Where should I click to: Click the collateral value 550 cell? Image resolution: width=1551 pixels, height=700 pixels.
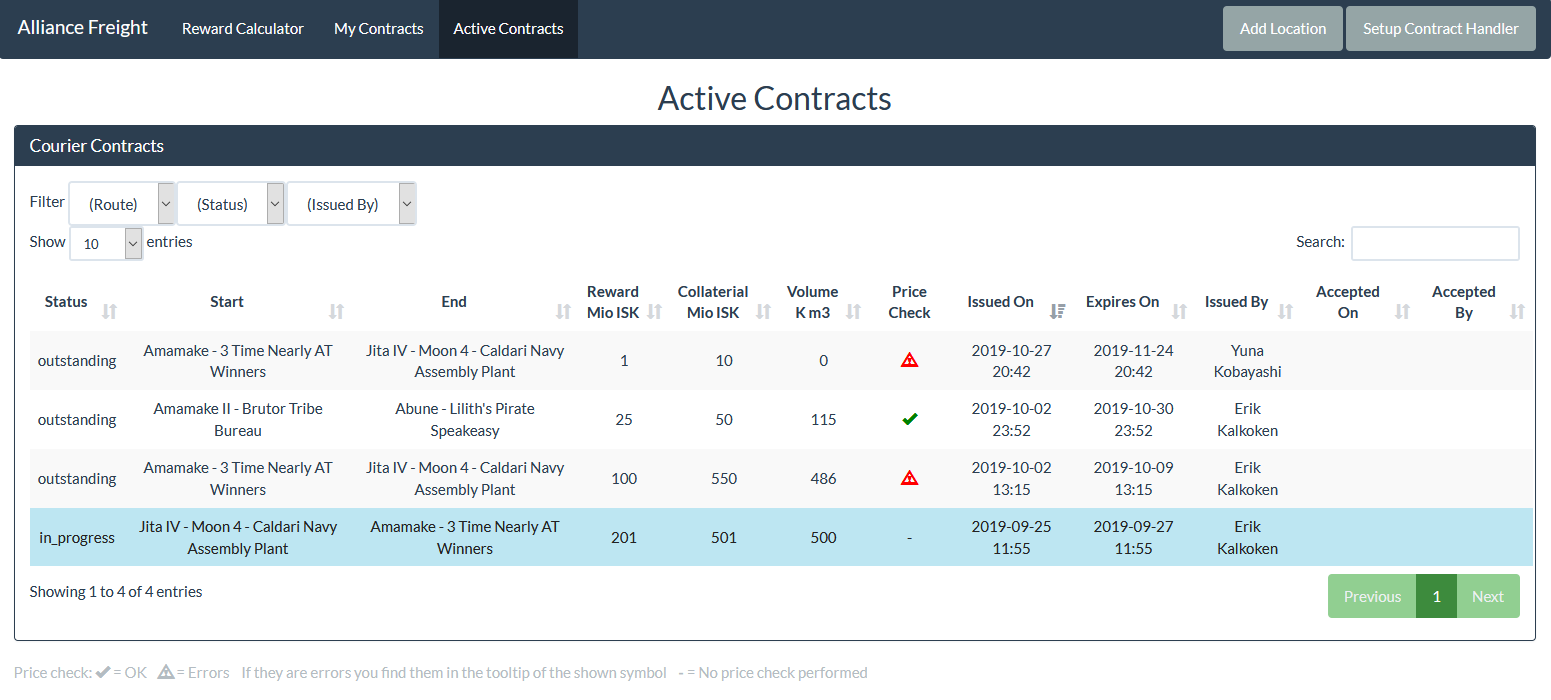tap(724, 479)
